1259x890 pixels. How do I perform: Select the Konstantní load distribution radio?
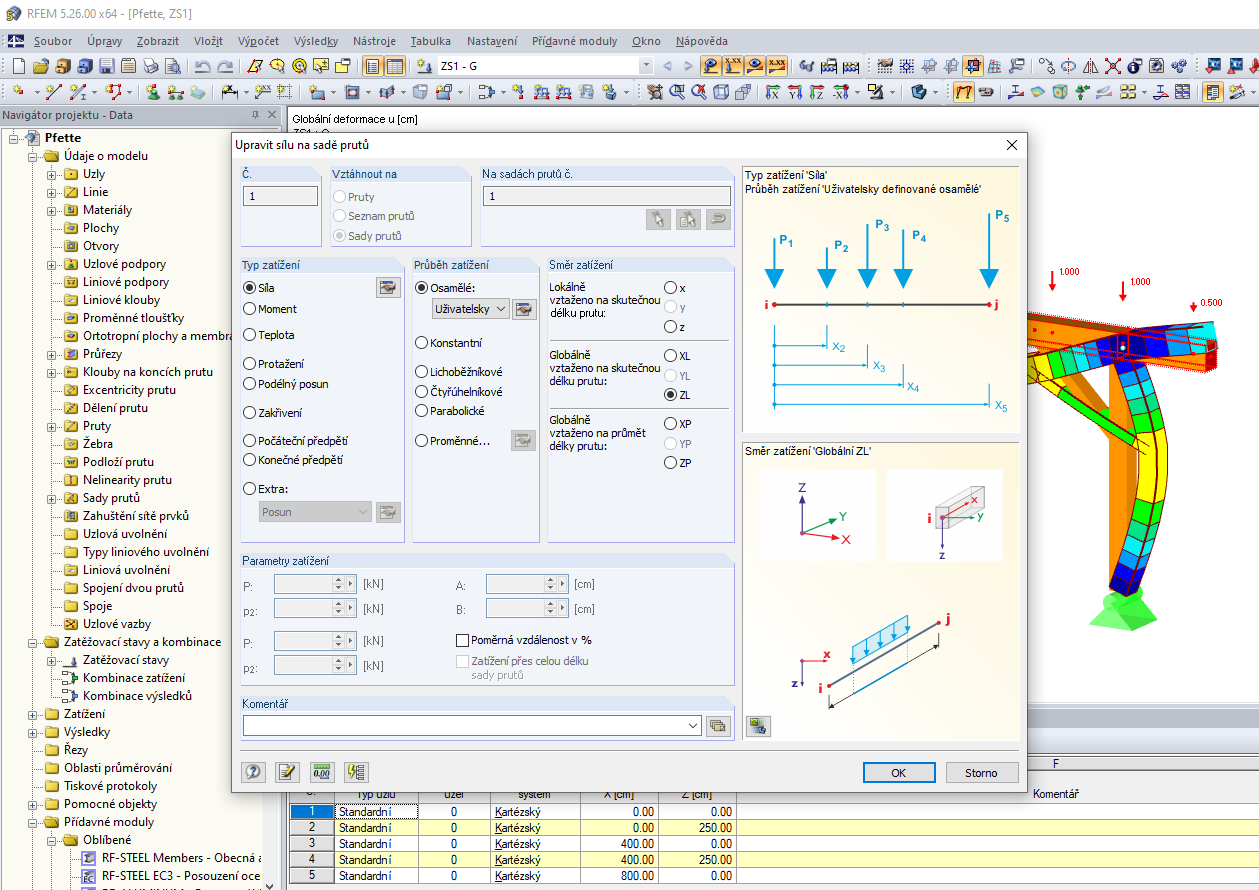pos(422,343)
